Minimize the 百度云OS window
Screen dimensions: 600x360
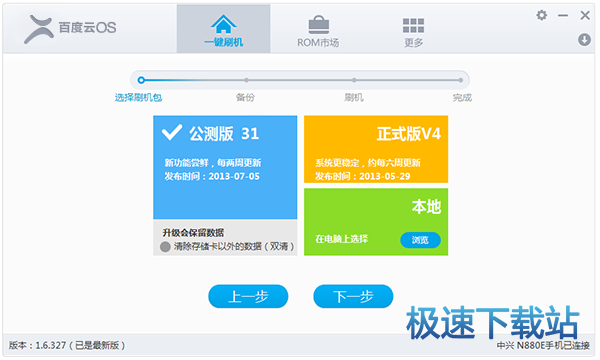coord(562,15)
